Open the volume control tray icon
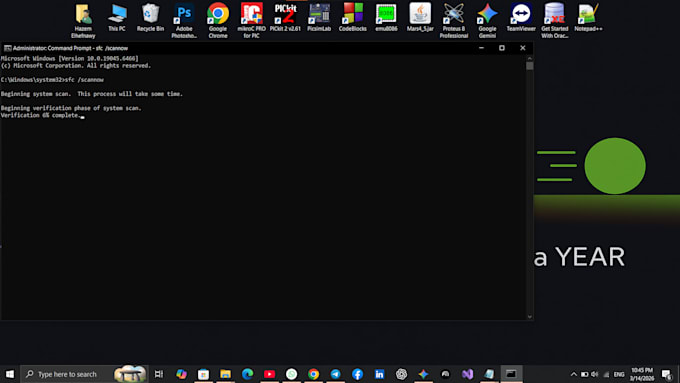The image size is (680, 383). (595, 374)
